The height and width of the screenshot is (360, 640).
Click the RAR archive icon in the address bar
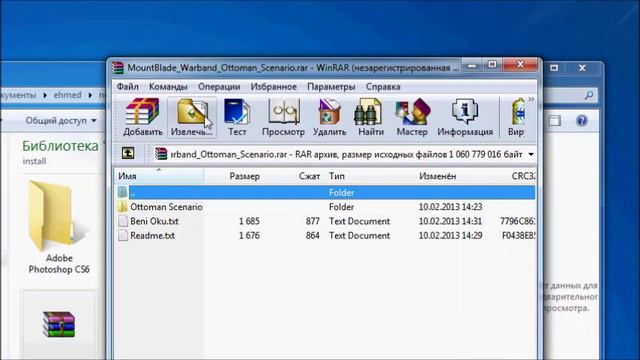click(x=161, y=154)
